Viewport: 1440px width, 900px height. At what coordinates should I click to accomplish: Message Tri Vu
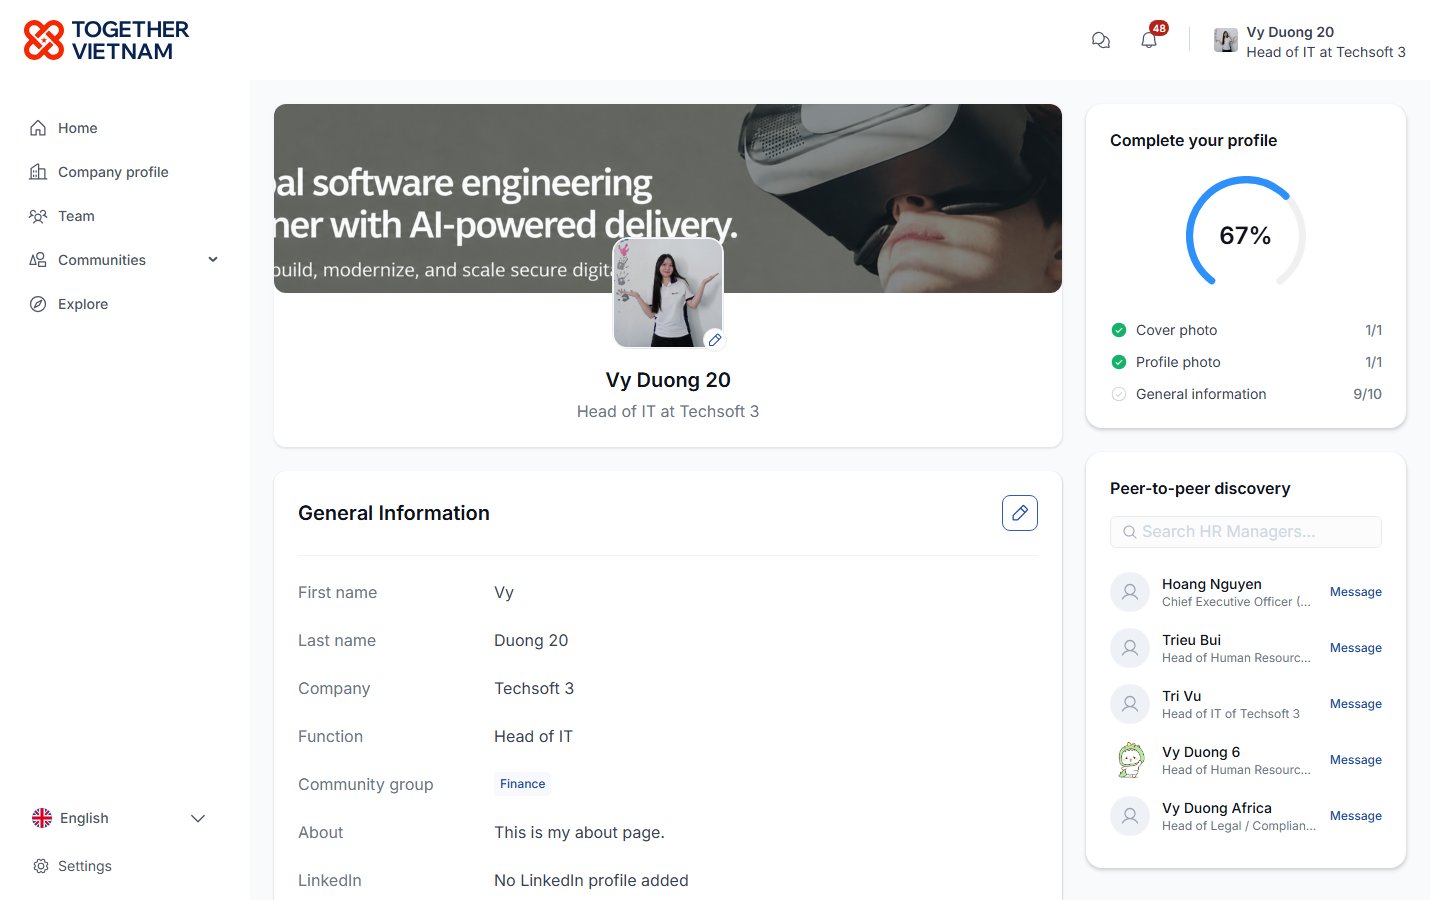point(1356,704)
